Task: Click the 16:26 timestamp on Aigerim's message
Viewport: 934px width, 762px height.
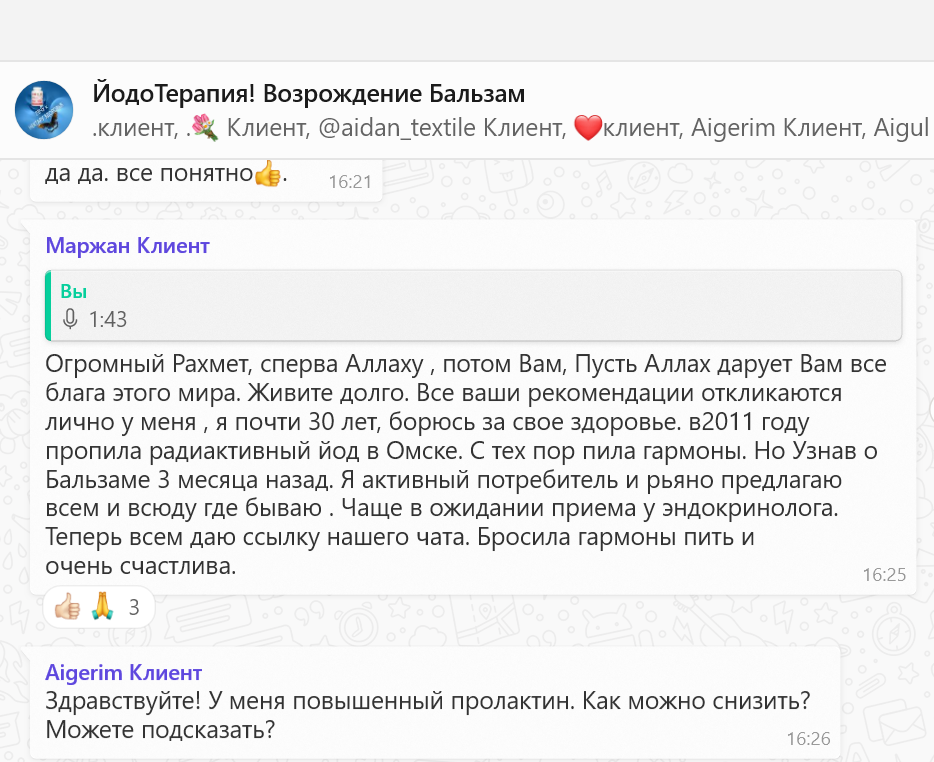Action: click(808, 739)
